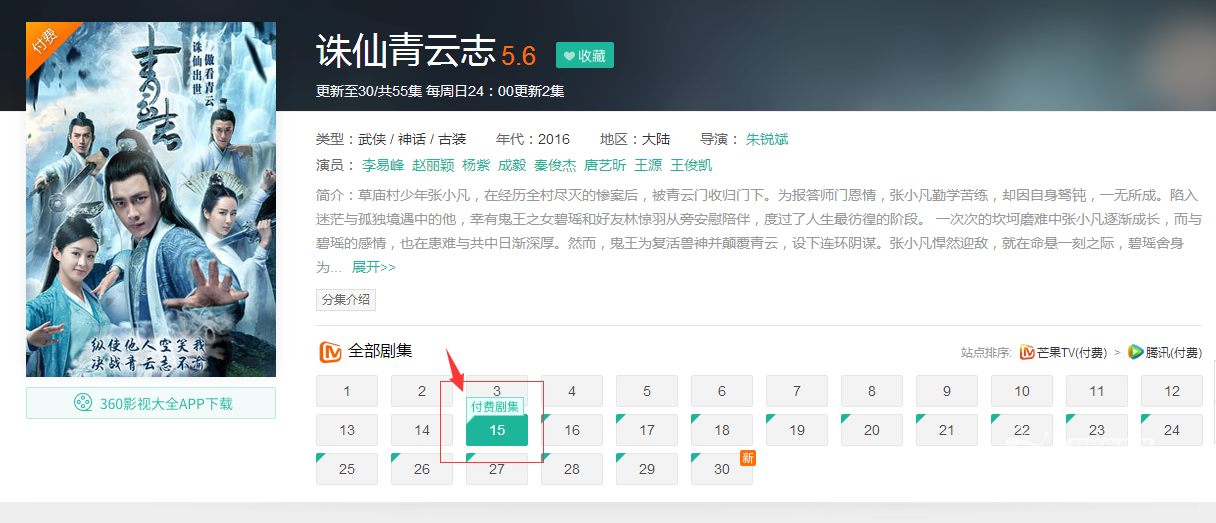Image resolution: width=1216 pixels, height=523 pixels.
Task: Expand the synopsis with 展开>>
Action: tap(374, 267)
